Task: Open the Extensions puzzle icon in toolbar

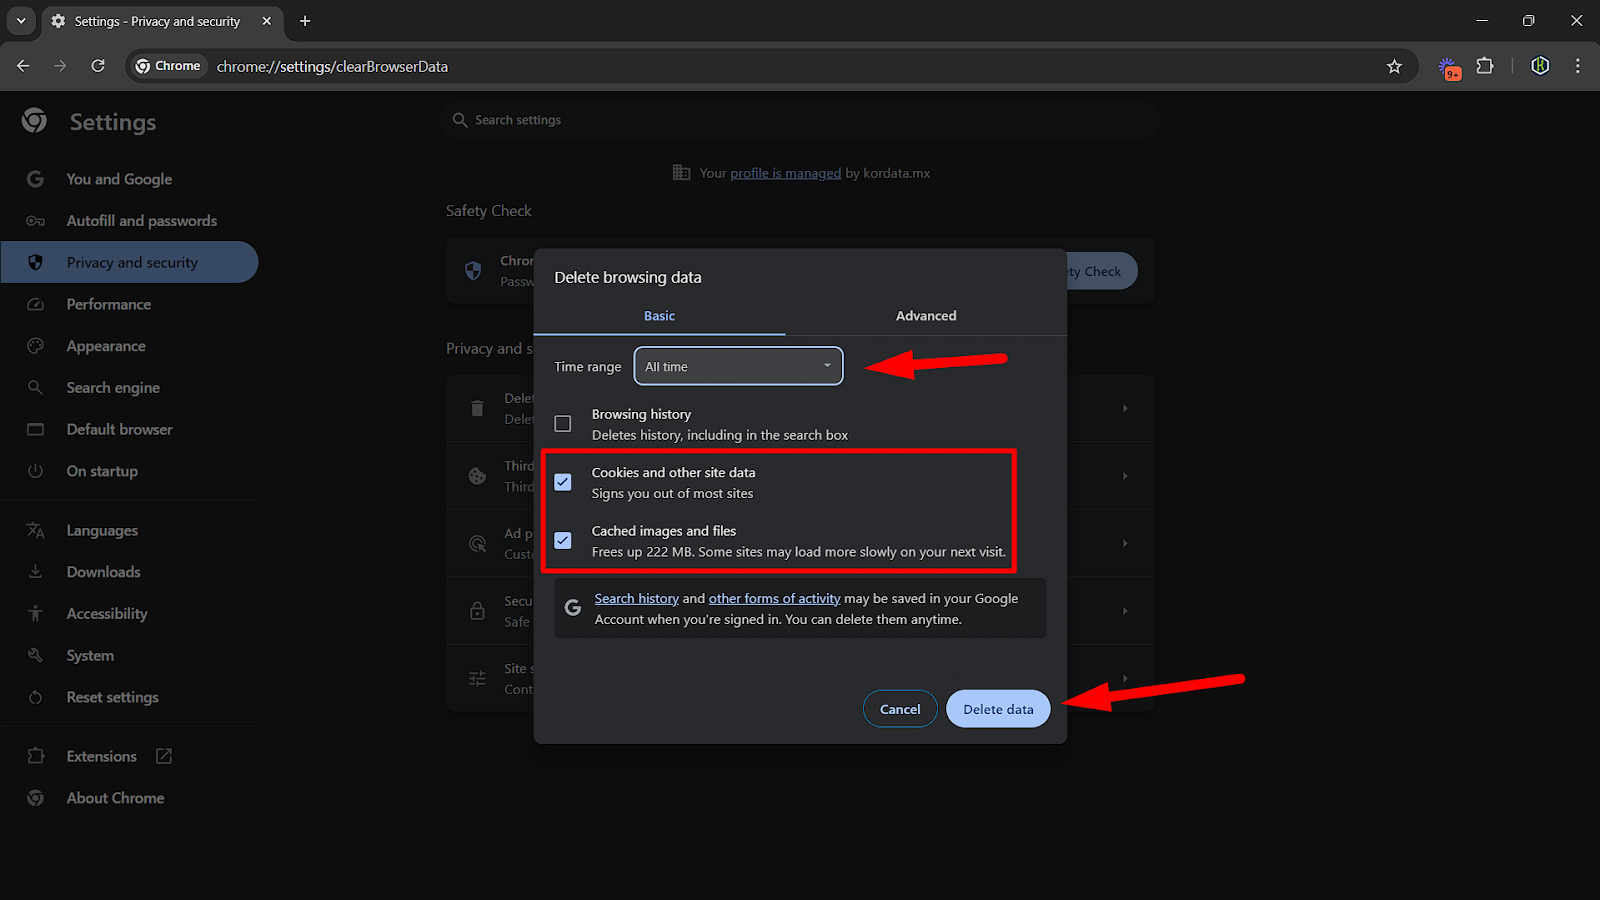Action: click(x=1485, y=66)
